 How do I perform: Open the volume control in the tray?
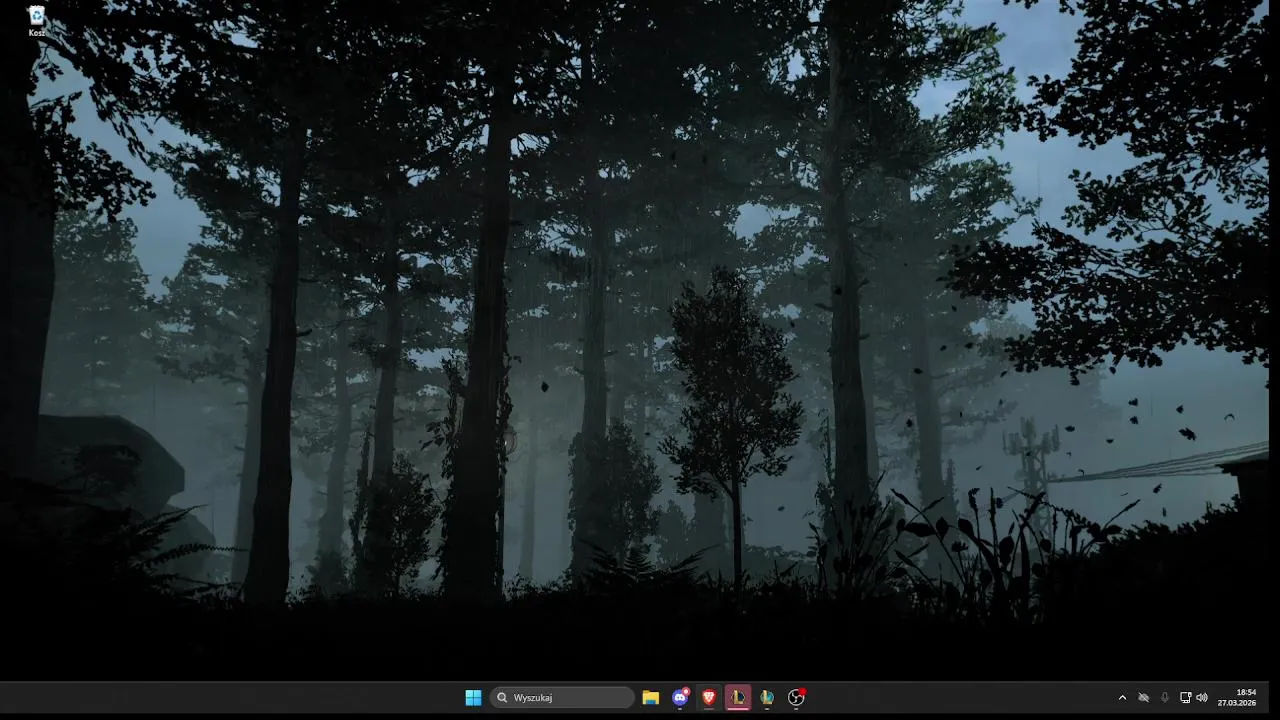(x=1202, y=698)
